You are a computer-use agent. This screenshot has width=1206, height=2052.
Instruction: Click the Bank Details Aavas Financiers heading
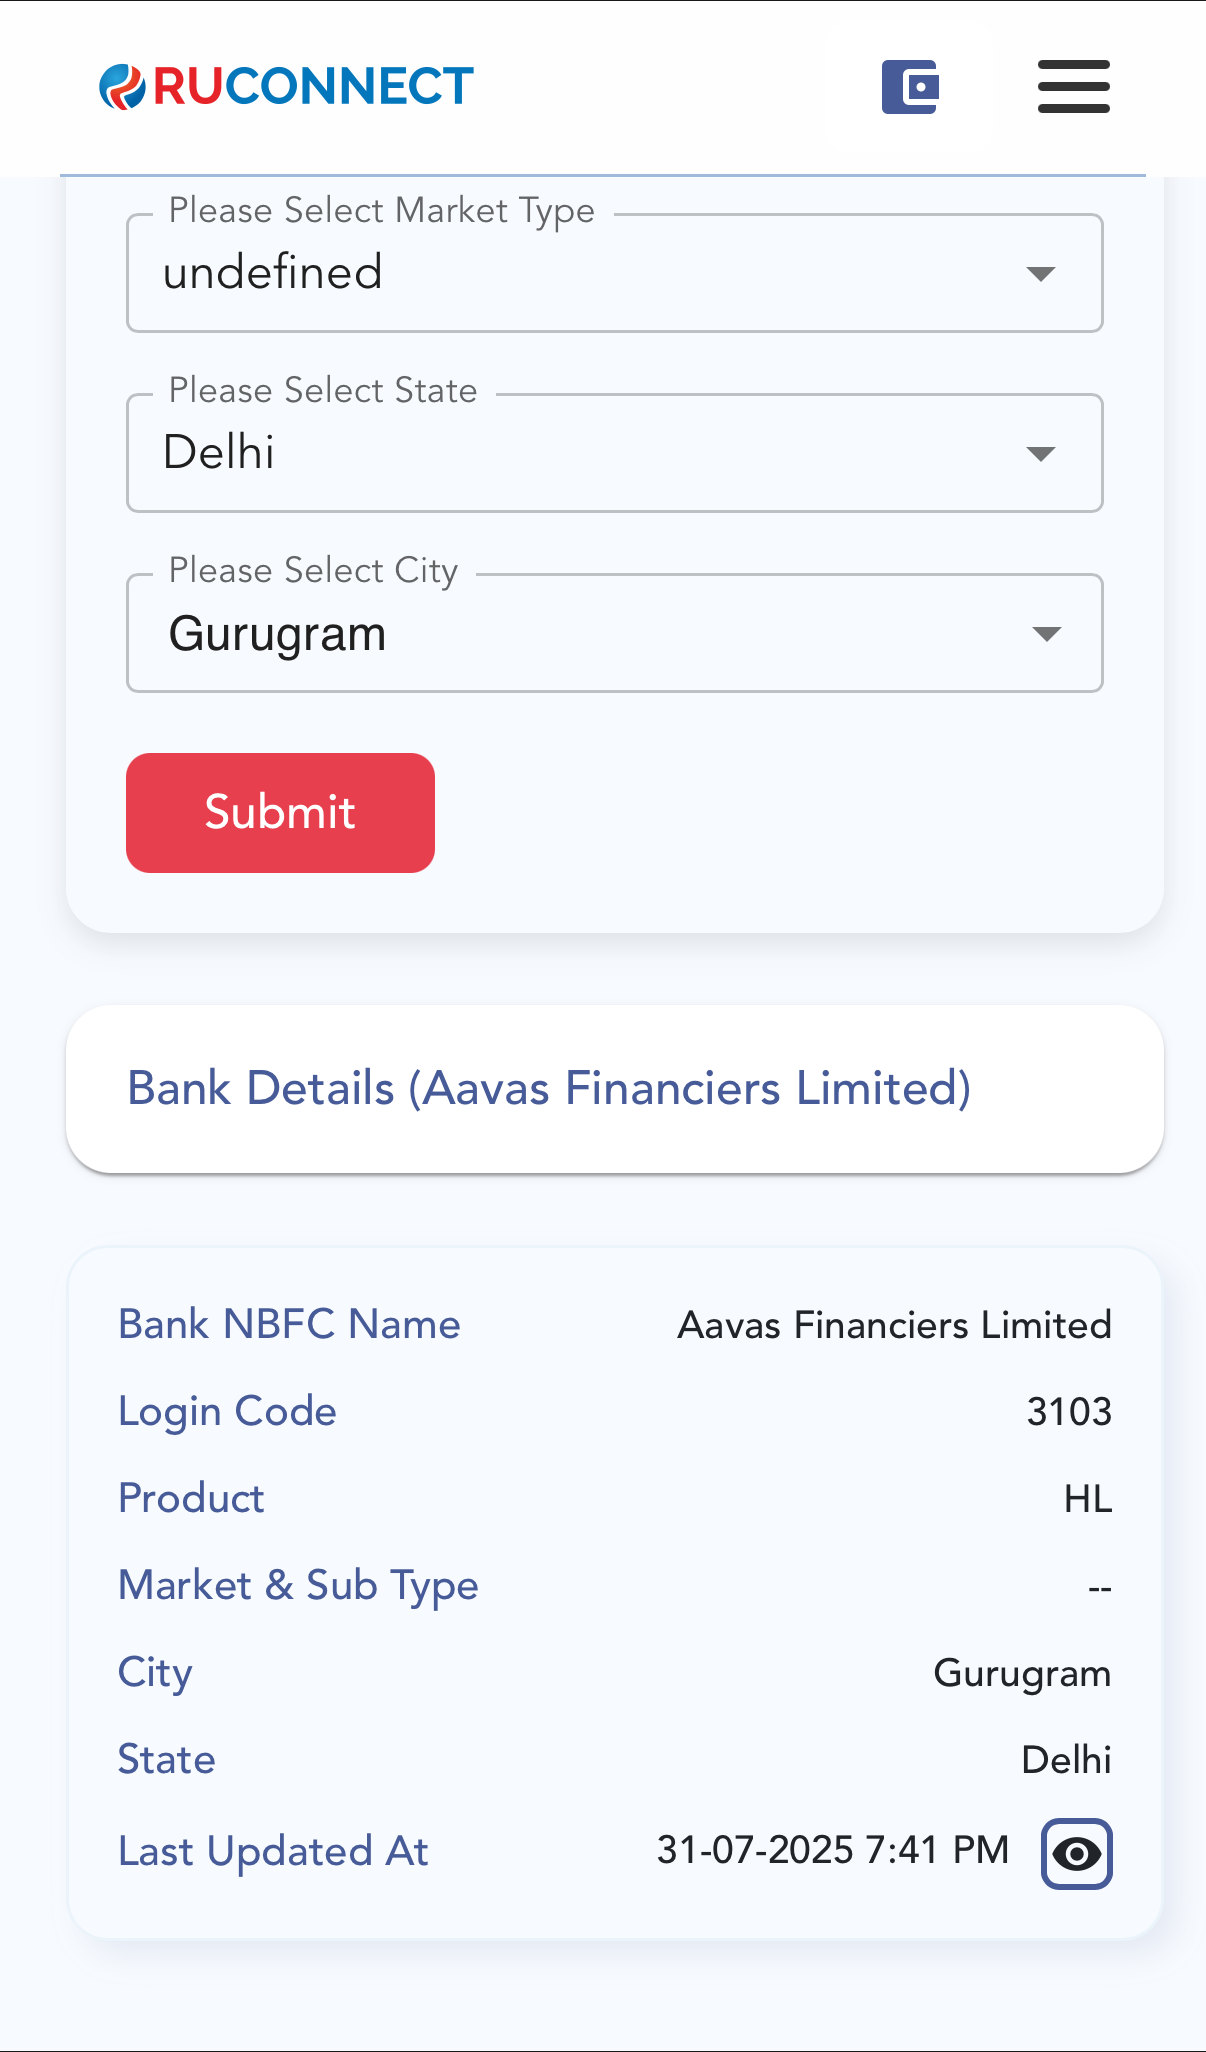(x=549, y=1088)
